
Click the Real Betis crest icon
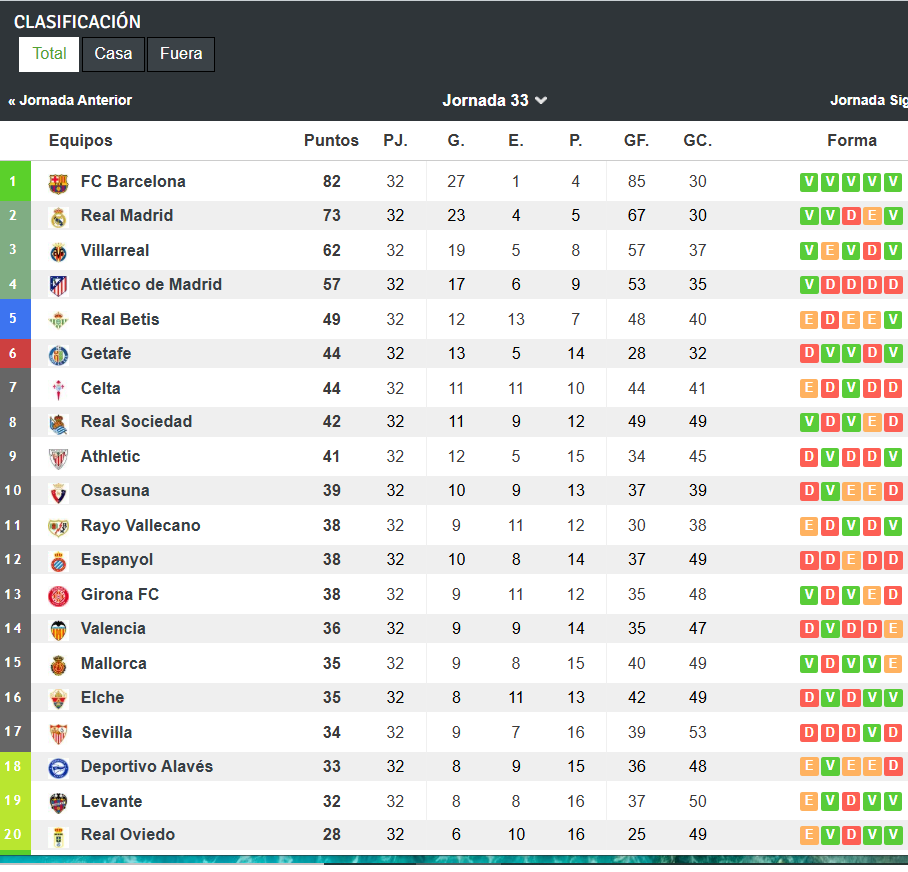59,321
